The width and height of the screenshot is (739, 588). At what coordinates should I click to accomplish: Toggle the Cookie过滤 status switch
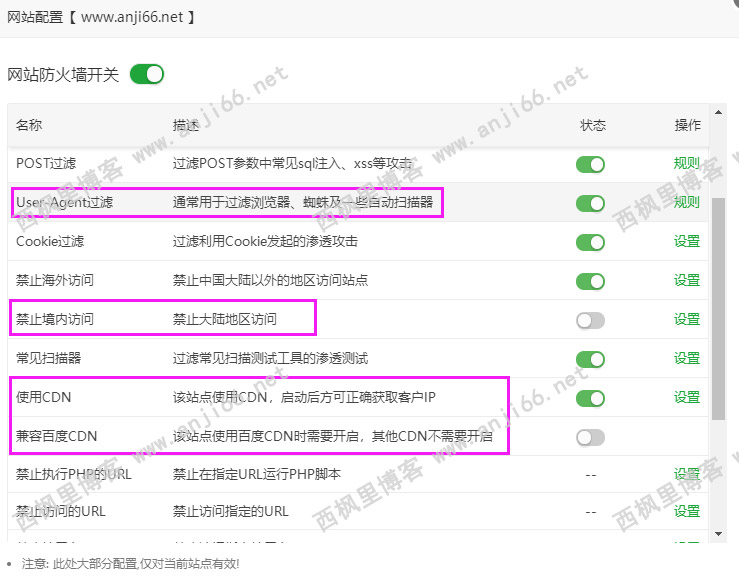click(590, 242)
